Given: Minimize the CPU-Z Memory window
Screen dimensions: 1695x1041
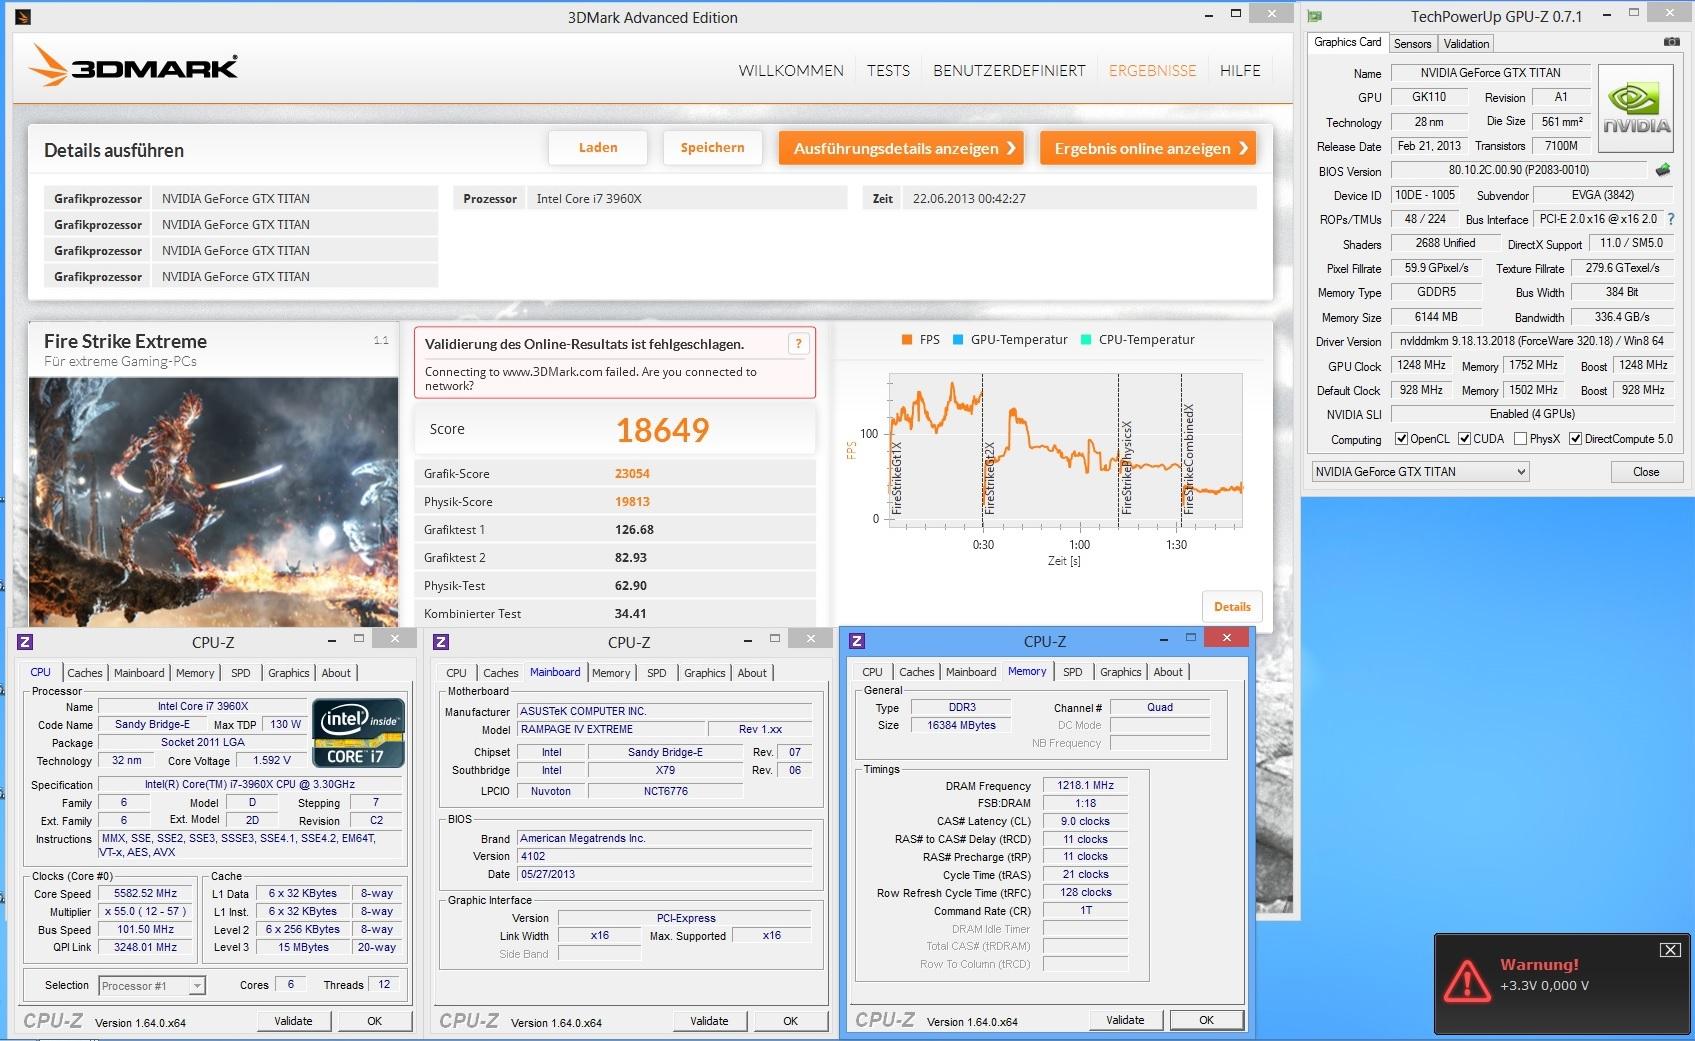Looking at the screenshot, I should [1164, 638].
